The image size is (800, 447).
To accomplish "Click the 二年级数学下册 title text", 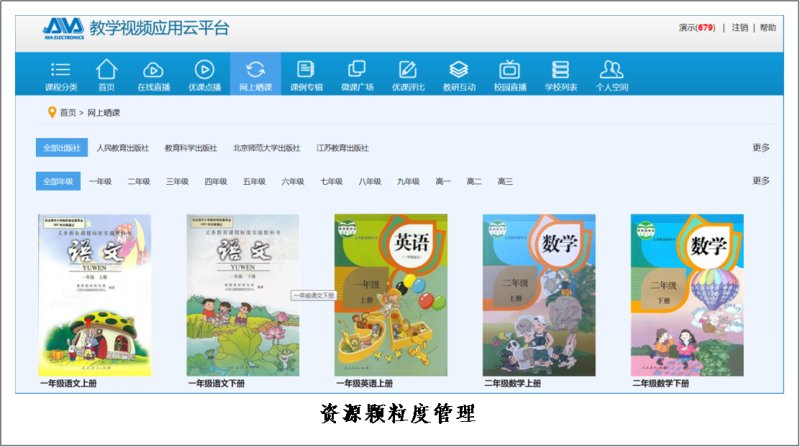I will [x=661, y=383].
